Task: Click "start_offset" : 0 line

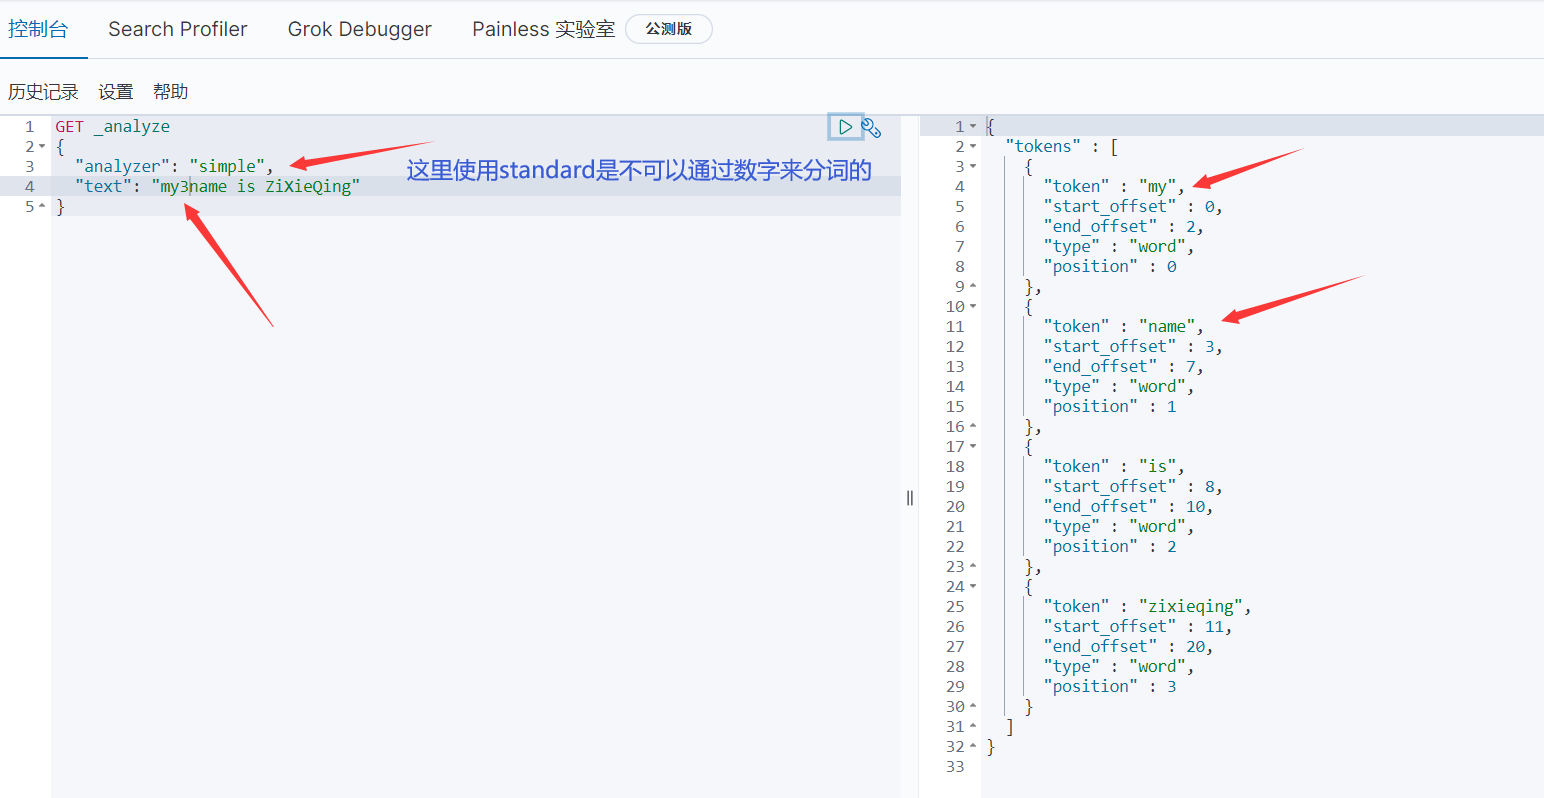Action: tap(1133, 206)
